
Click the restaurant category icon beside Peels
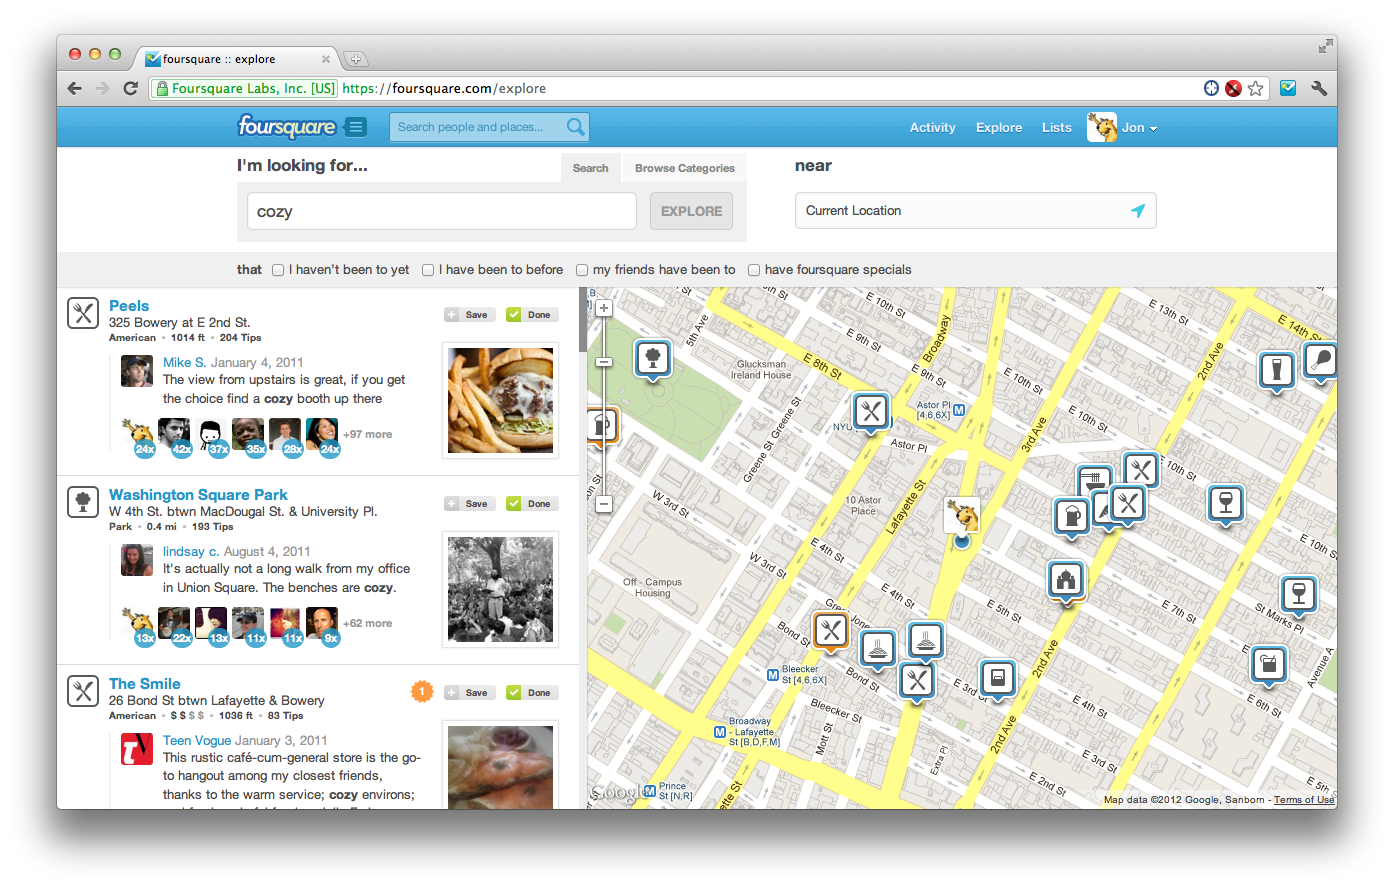(83, 313)
